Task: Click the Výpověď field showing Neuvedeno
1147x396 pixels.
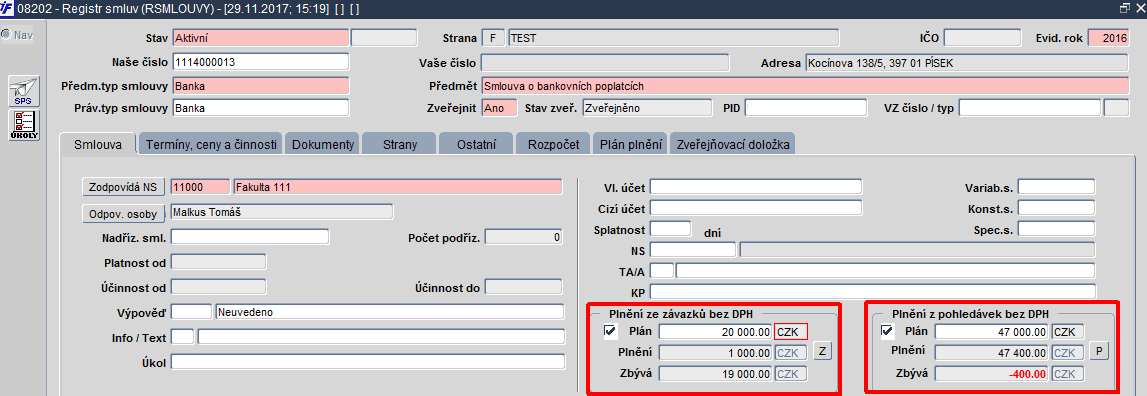Action: [390, 312]
